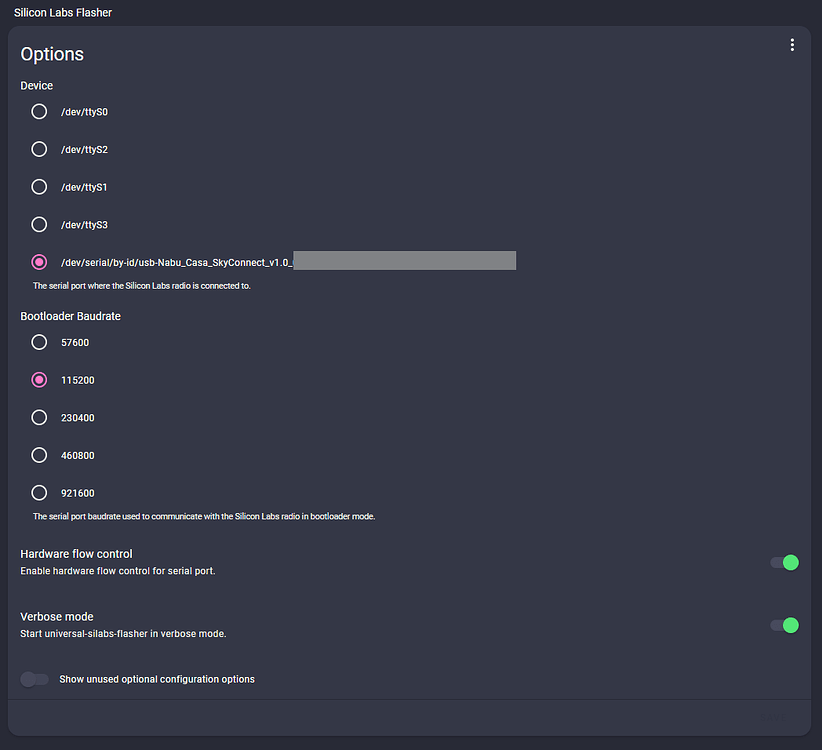822x750 pixels.
Task: Set baudrate to 921600
Action: pos(39,492)
